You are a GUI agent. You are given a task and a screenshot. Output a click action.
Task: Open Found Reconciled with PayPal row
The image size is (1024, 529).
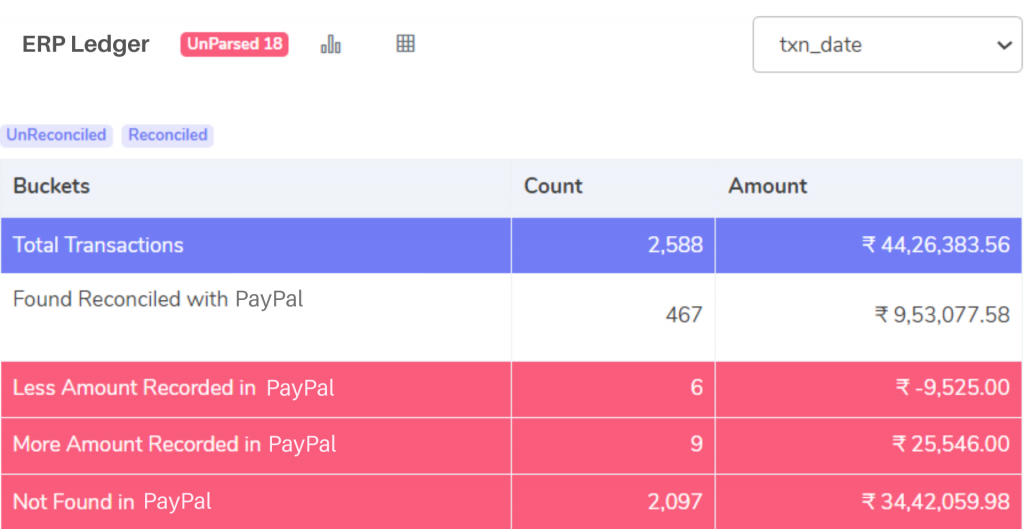click(x=511, y=317)
